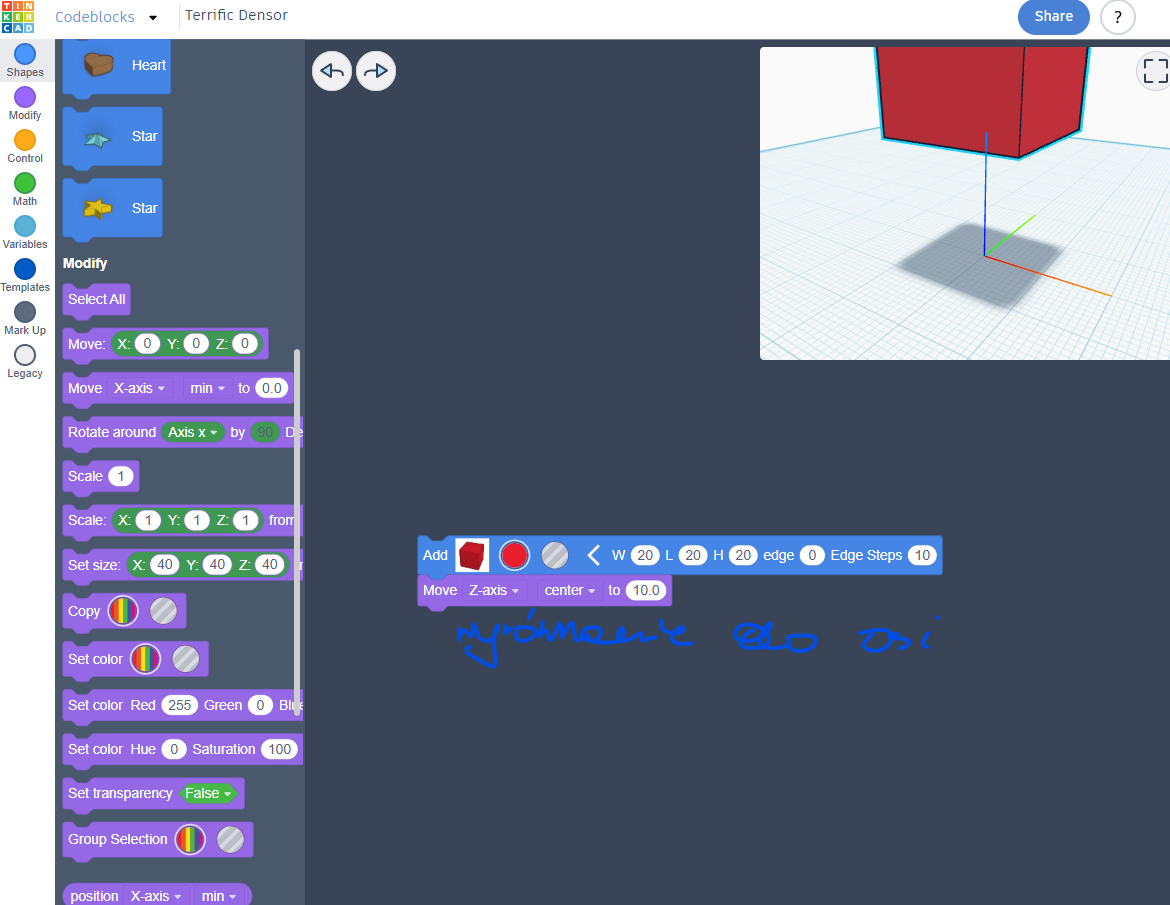Screen dimensions: 1170x905
Task: Open the Math blocks category
Action: 25,183
